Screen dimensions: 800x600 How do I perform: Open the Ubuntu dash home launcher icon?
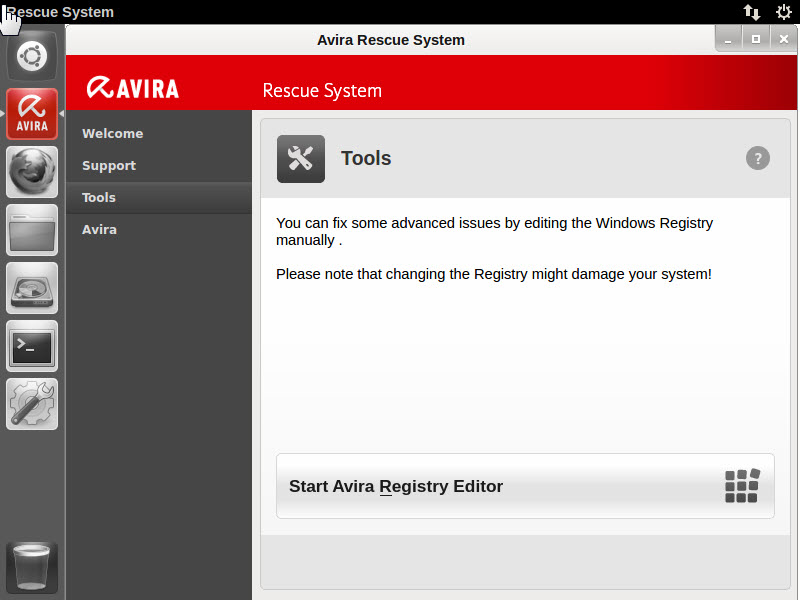coord(32,55)
